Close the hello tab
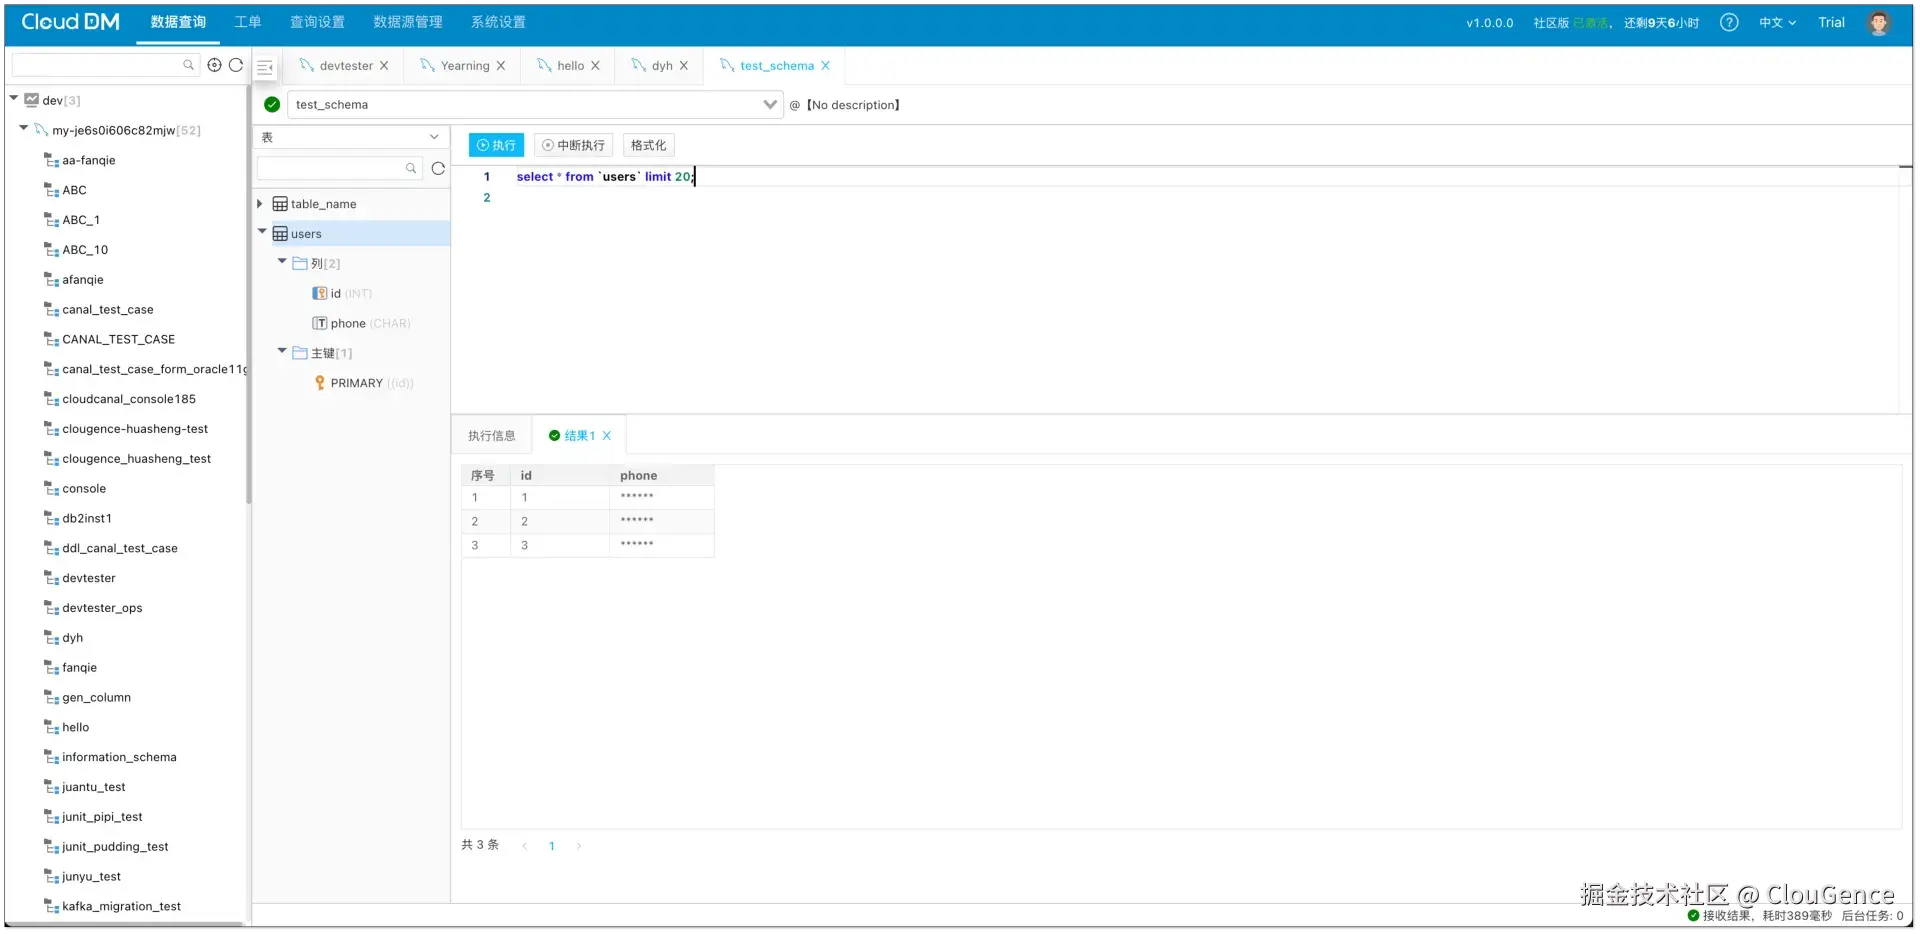The width and height of the screenshot is (1920, 934). tap(595, 66)
